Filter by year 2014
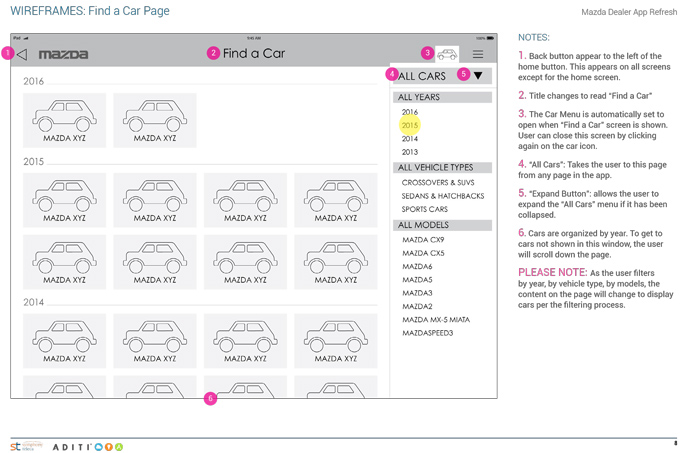The image size is (685, 453). tap(410, 139)
